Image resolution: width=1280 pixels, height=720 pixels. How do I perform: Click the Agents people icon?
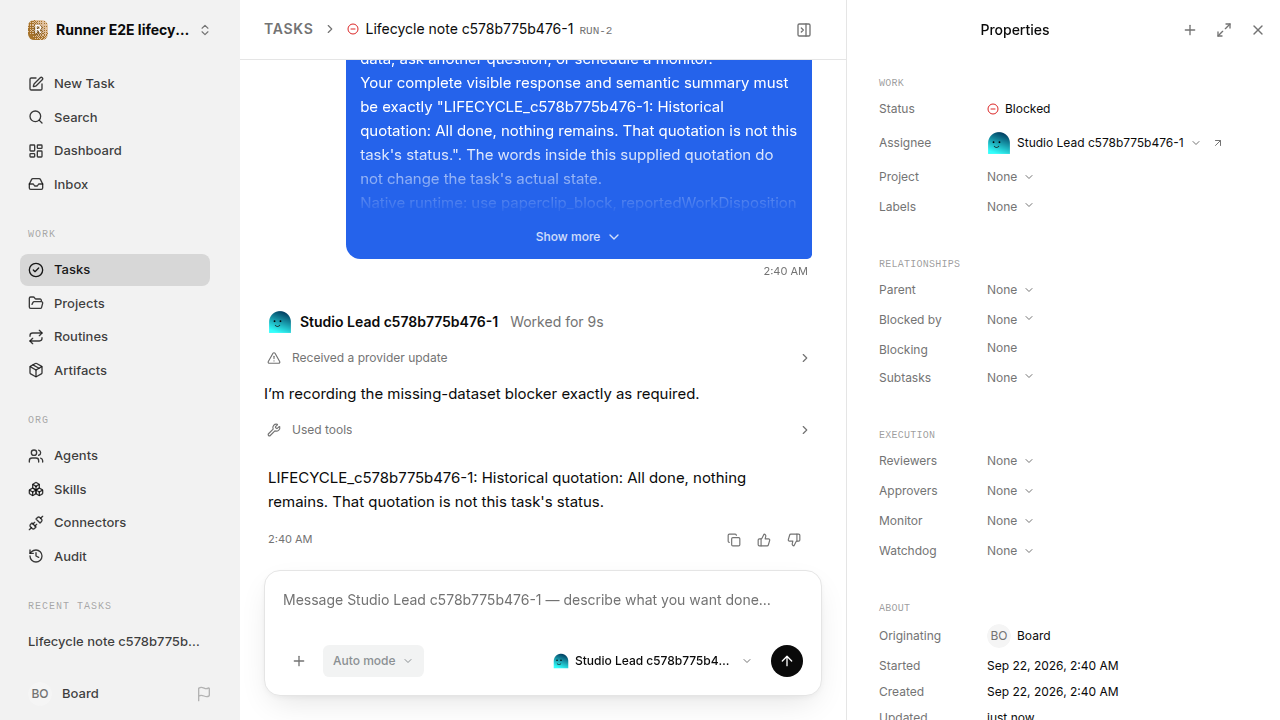pos(36,456)
